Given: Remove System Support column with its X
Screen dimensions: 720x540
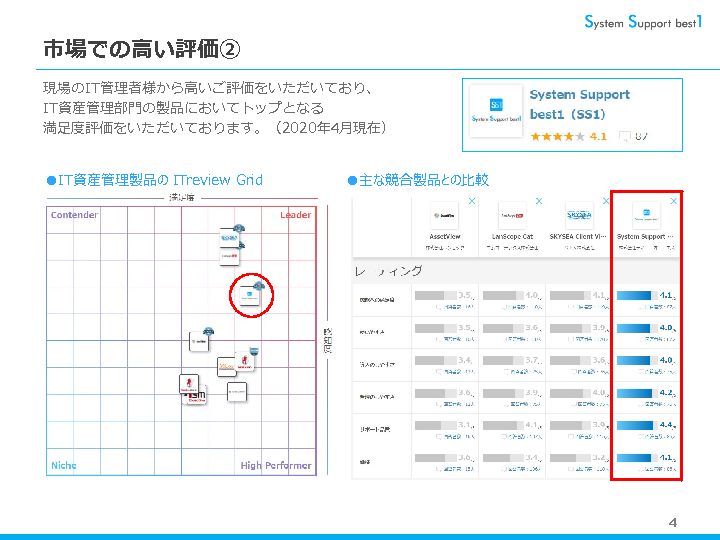Looking at the screenshot, I should point(674,201).
